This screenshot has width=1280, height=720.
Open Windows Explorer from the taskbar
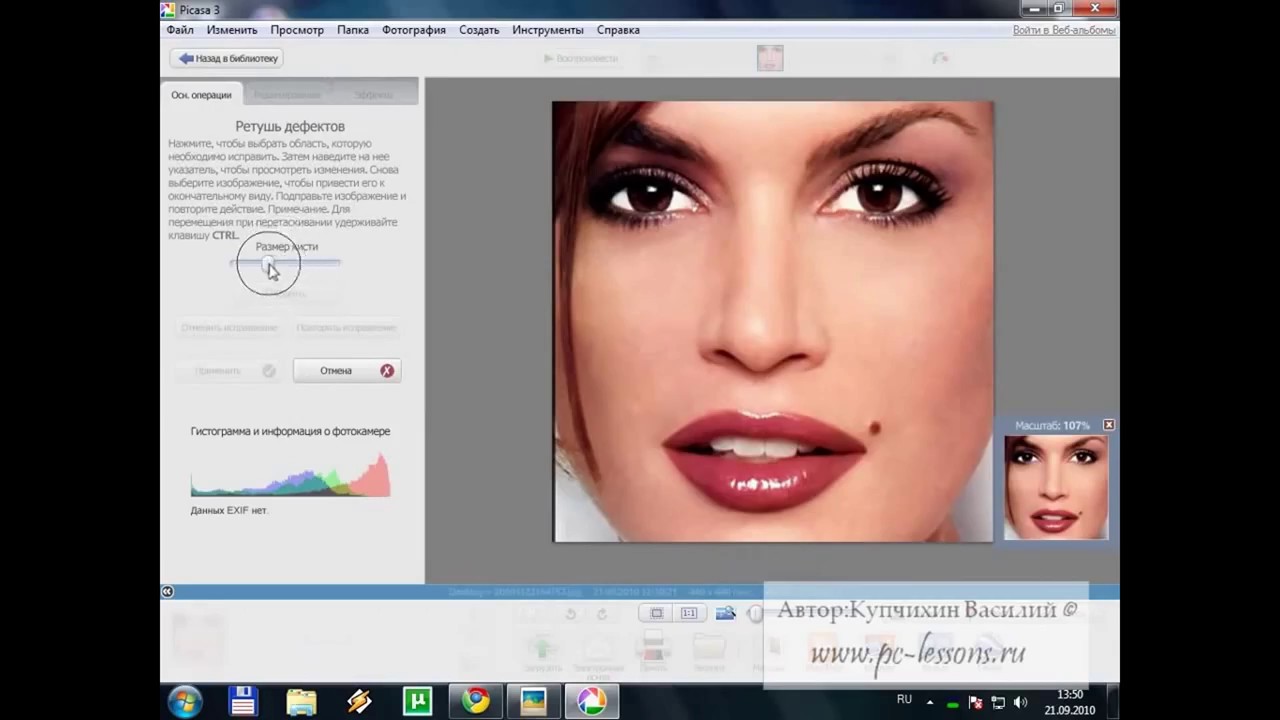click(301, 702)
